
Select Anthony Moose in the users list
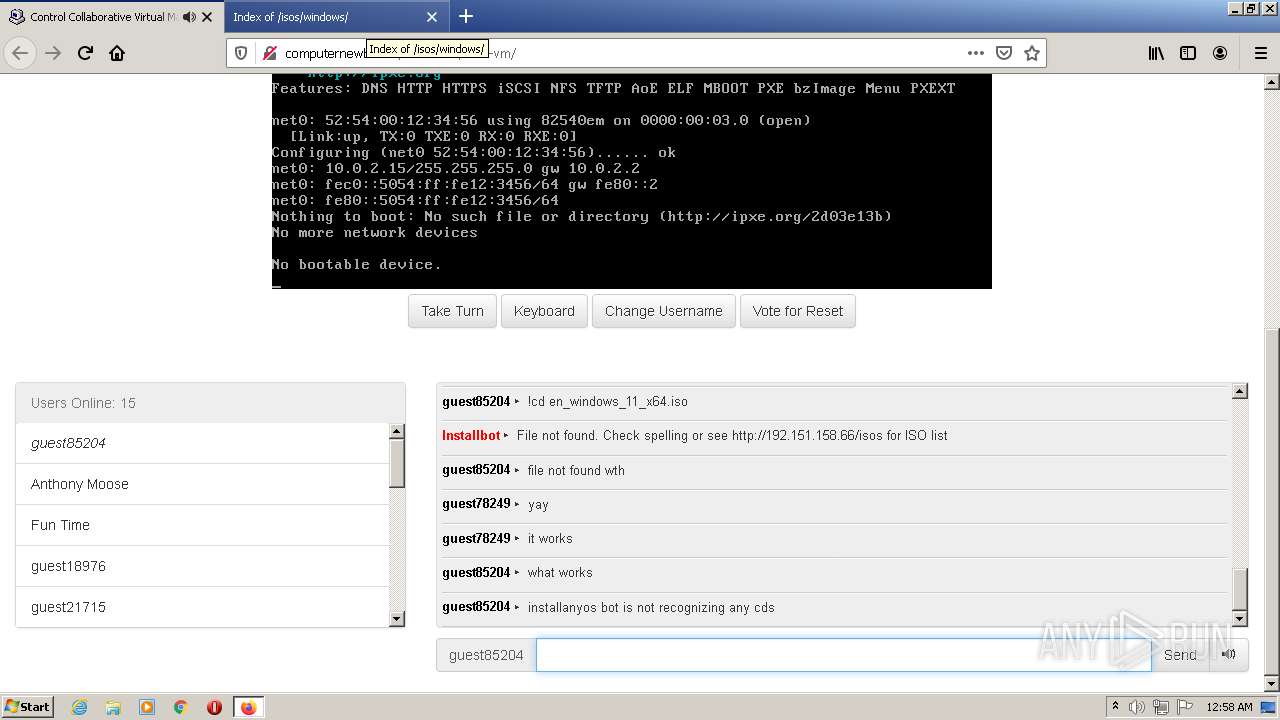click(x=202, y=484)
